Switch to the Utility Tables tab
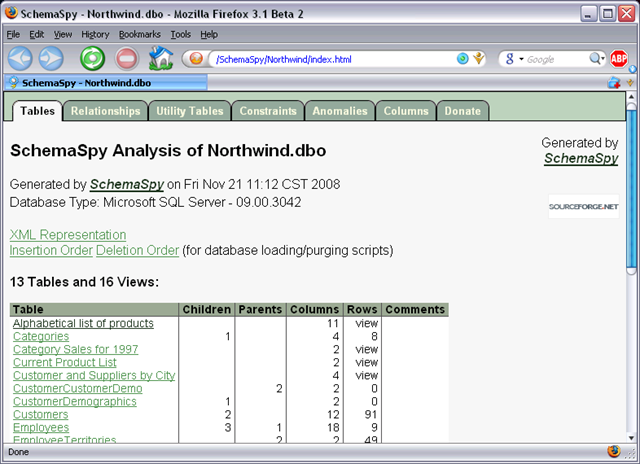Screen dimensions: 640x464 coord(190,111)
